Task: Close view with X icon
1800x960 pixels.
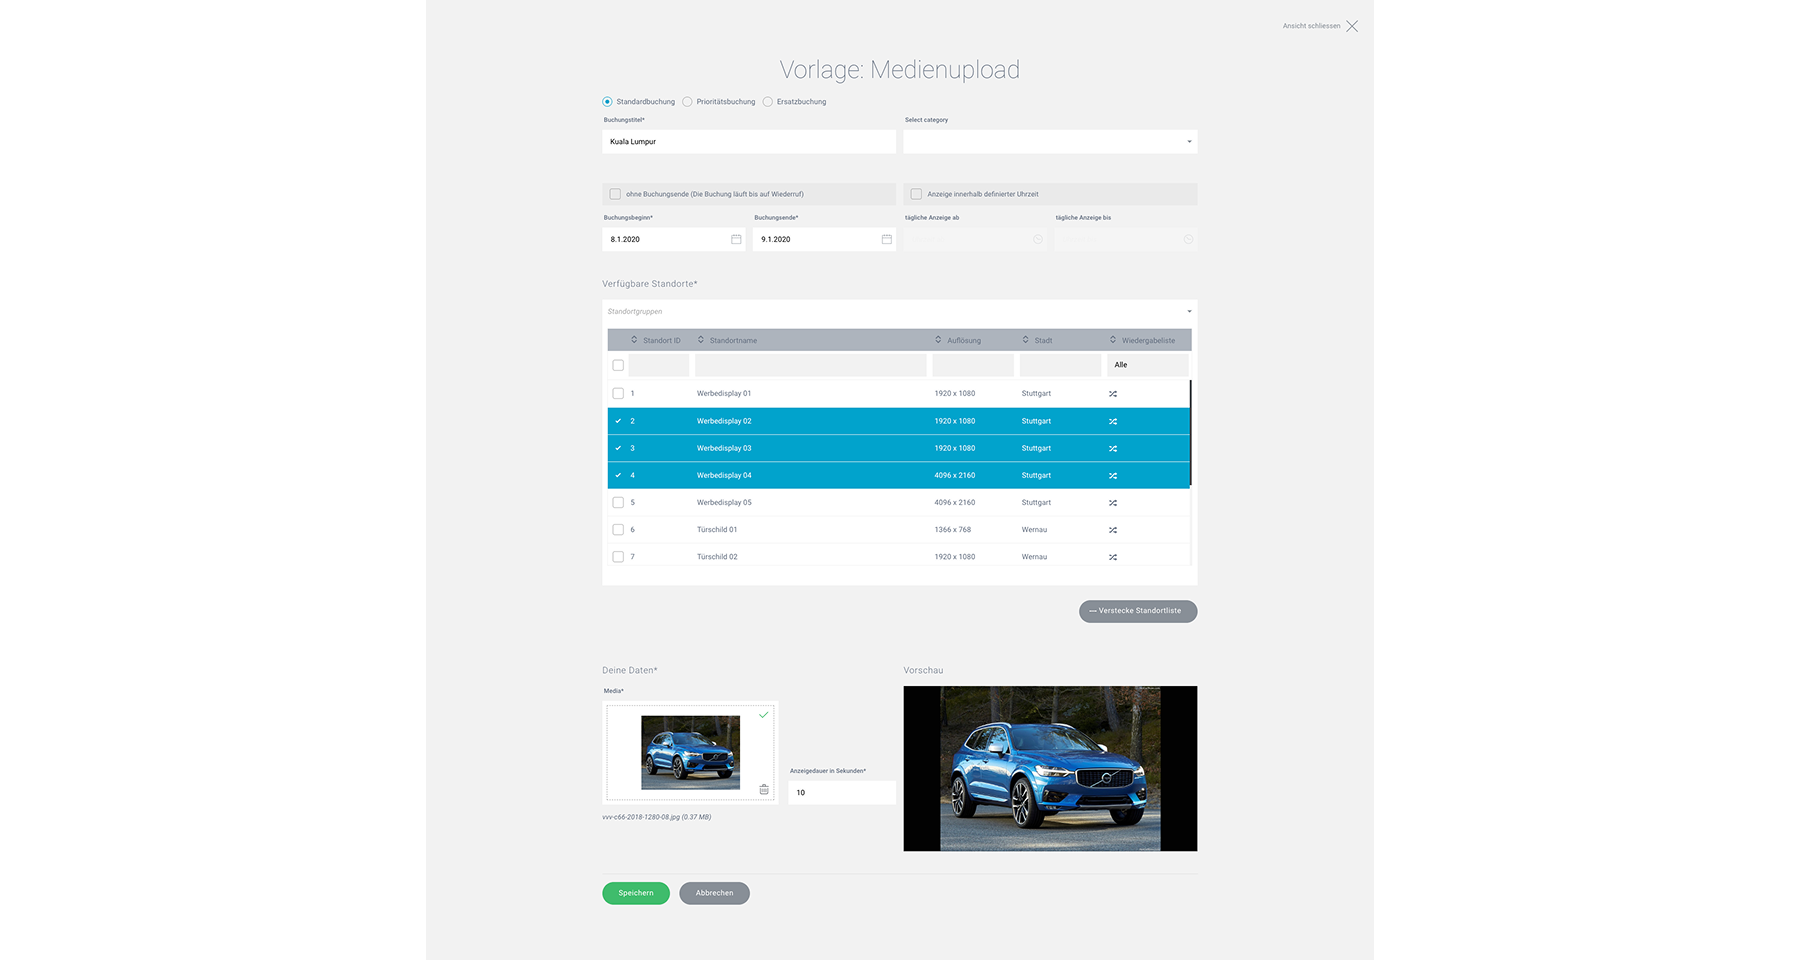Action: pyautogui.click(x=1352, y=26)
